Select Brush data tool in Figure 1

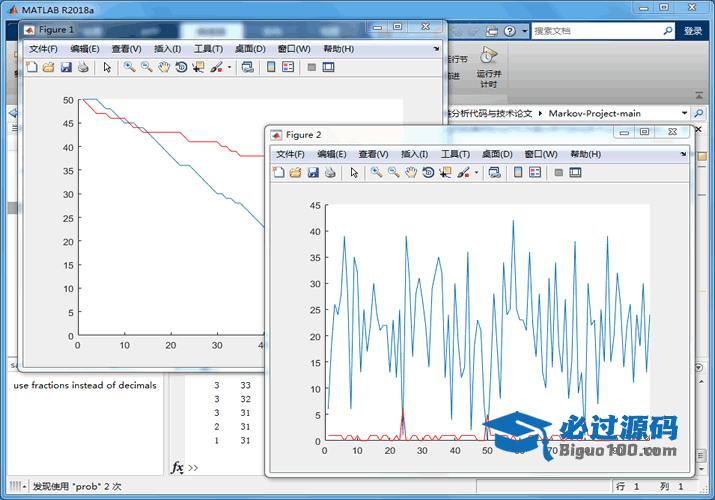tap(217, 67)
